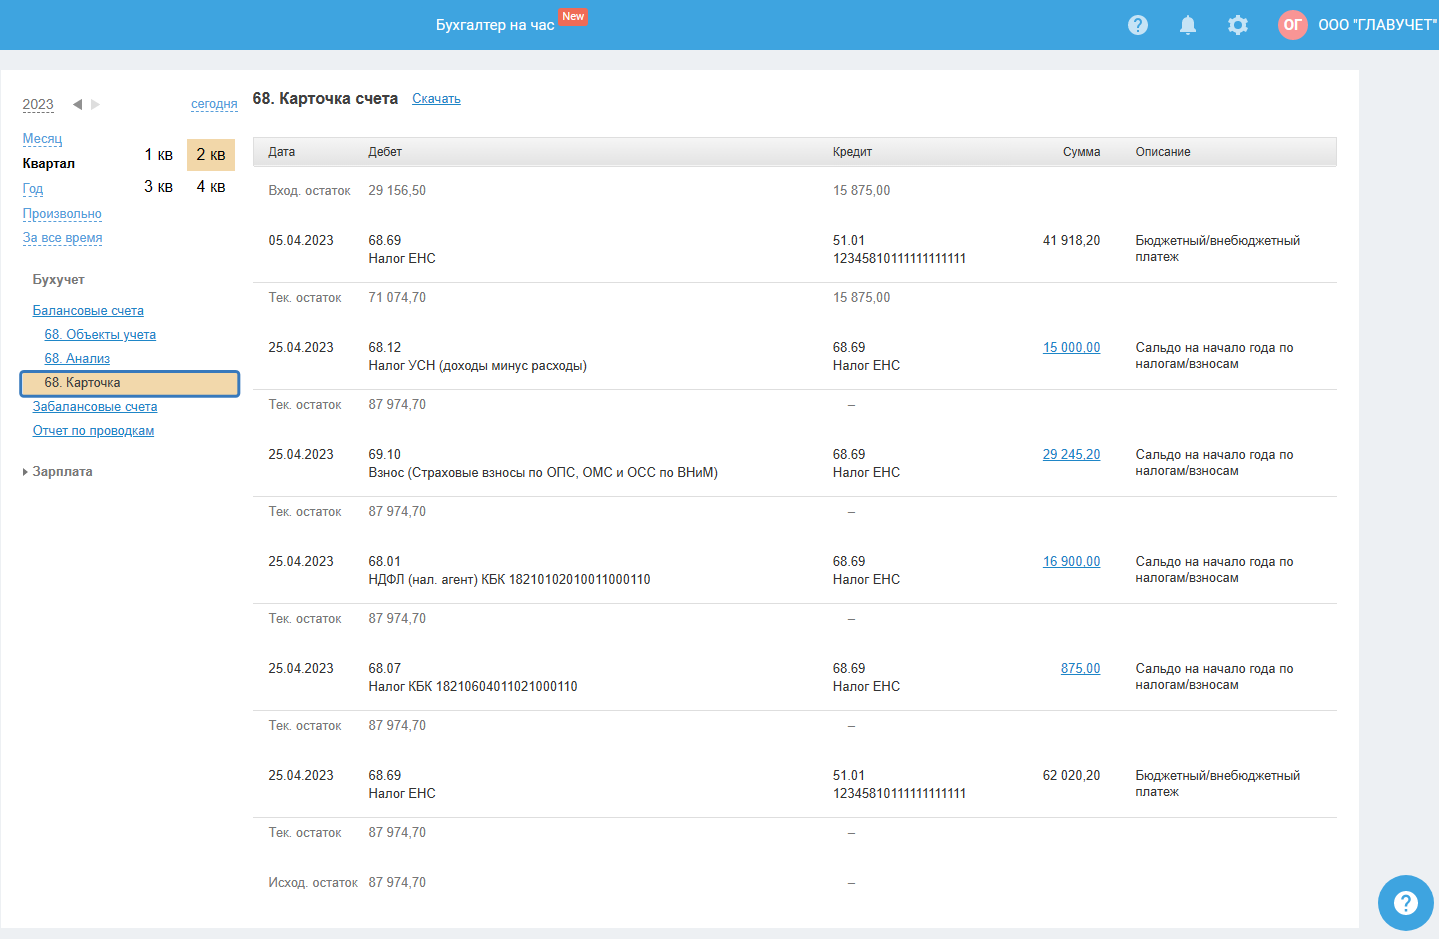Select period За все время

point(62,238)
